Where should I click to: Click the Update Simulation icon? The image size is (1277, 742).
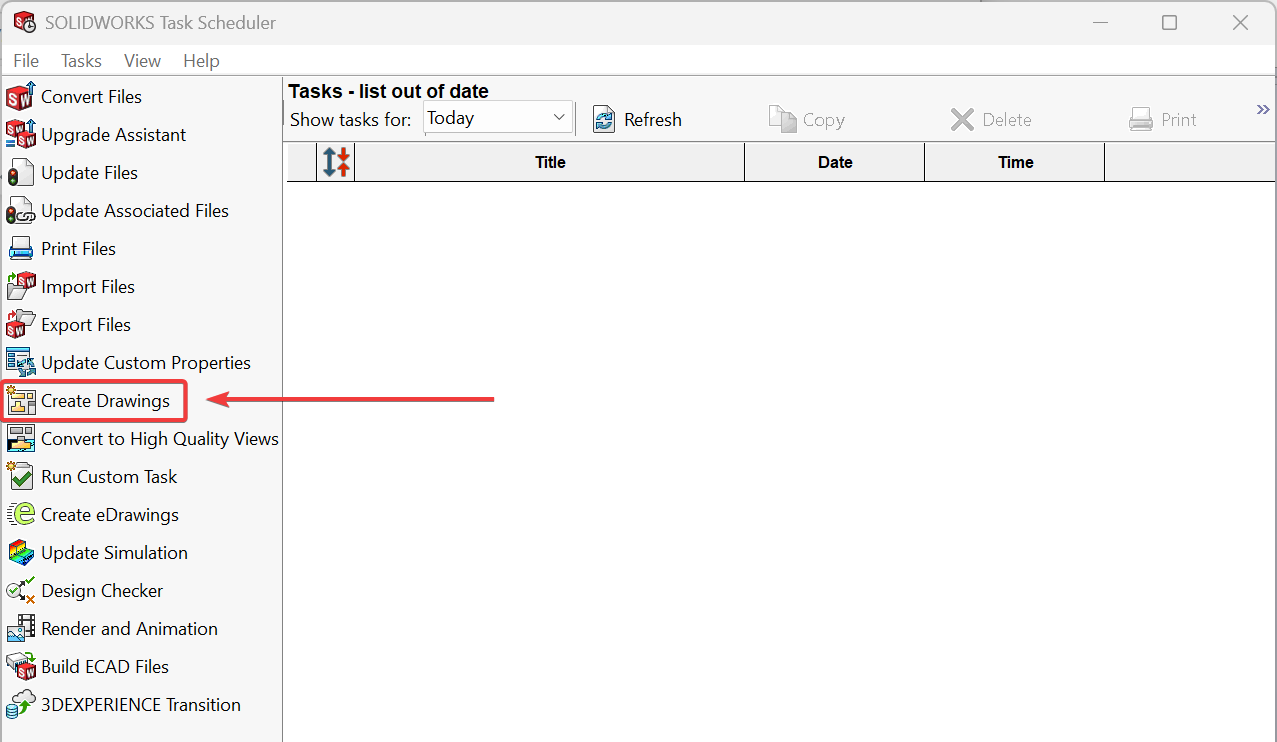(20, 553)
